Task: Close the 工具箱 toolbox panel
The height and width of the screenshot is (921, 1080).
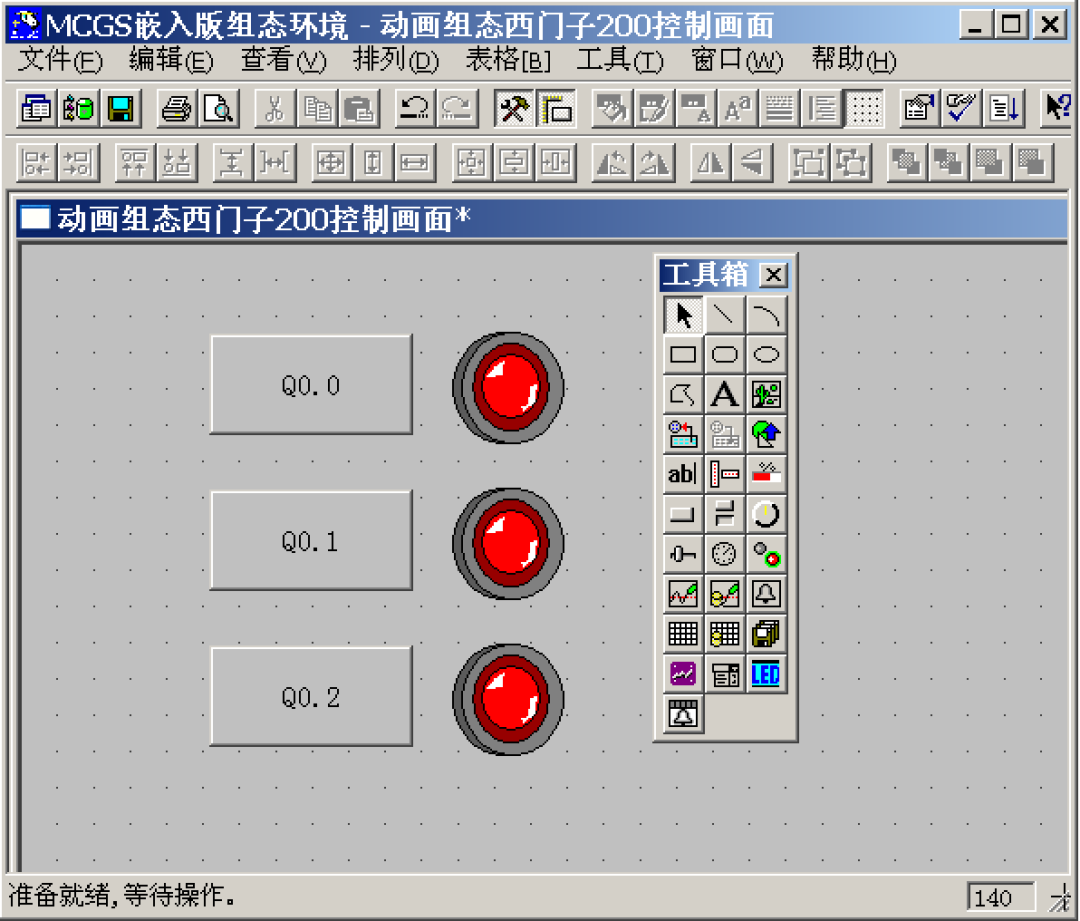Action: [x=773, y=275]
